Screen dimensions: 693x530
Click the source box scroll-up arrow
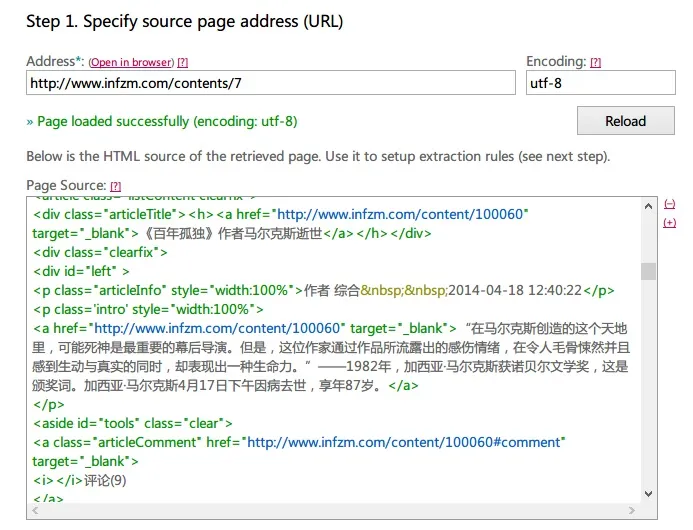coord(648,206)
